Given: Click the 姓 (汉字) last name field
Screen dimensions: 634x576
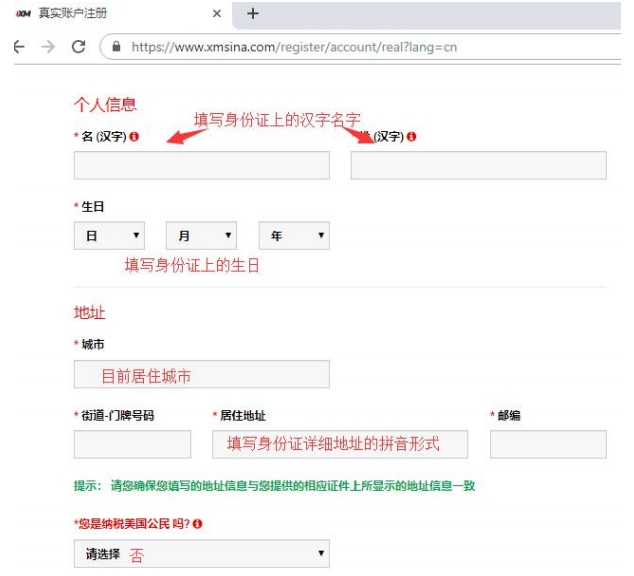Looking at the screenshot, I should (478, 166).
